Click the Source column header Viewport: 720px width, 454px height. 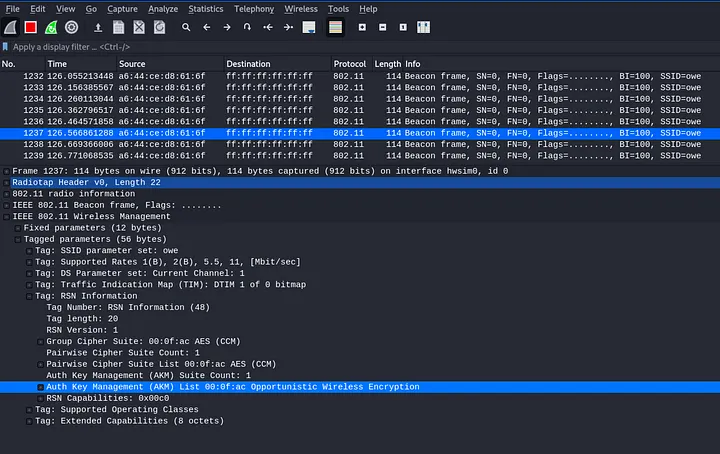(x=134, y=64)
